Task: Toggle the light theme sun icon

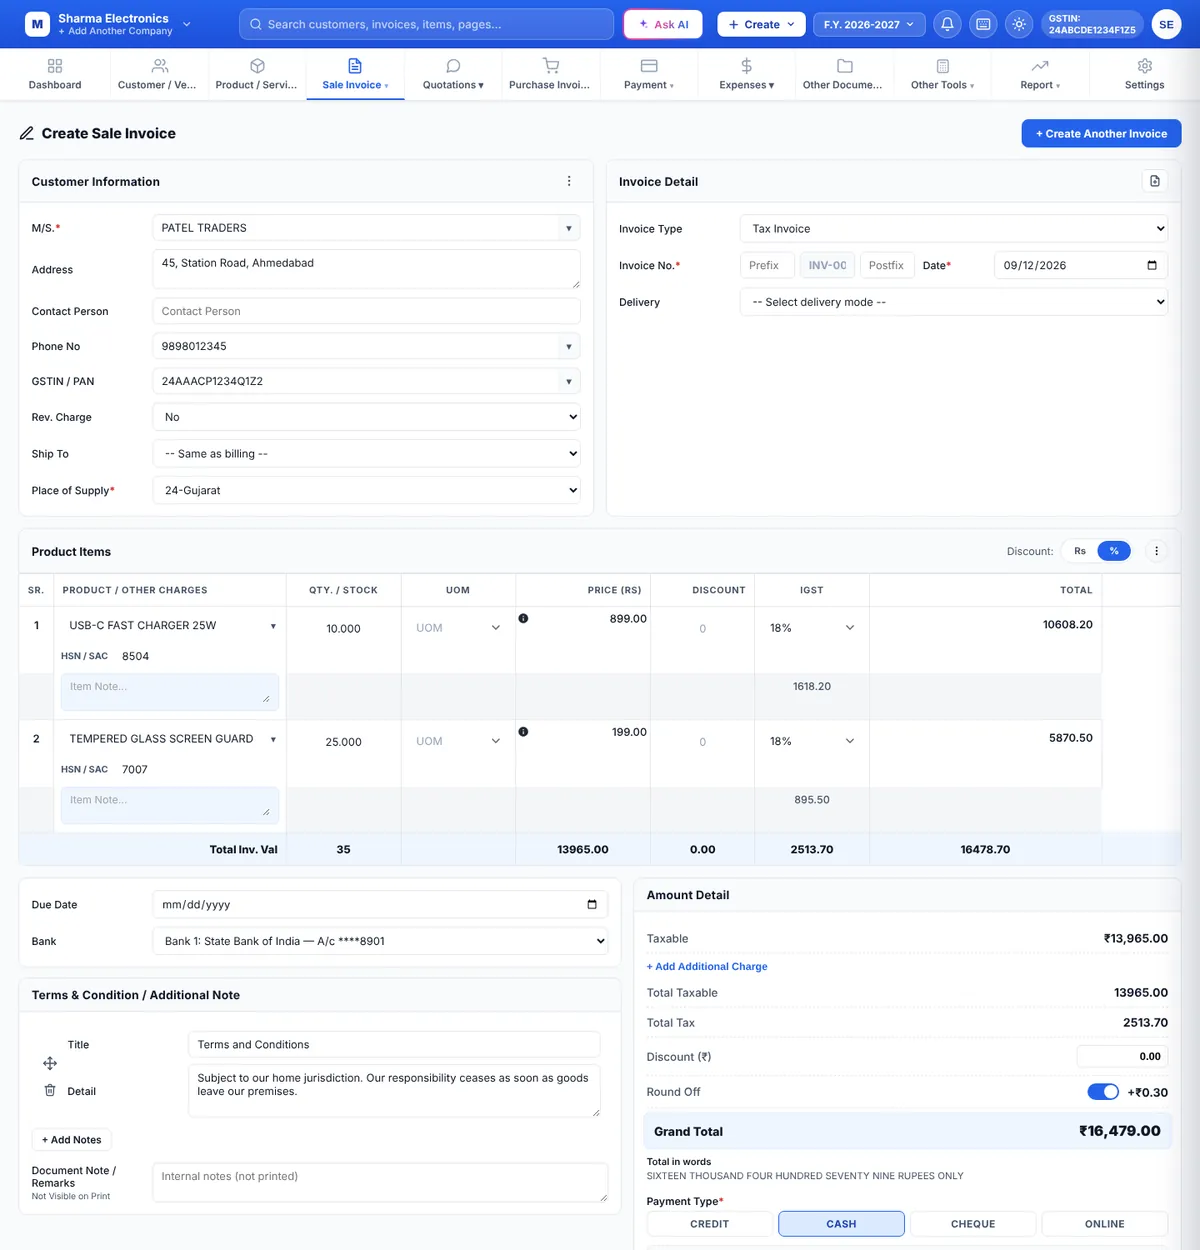Action: (1019, 24)
